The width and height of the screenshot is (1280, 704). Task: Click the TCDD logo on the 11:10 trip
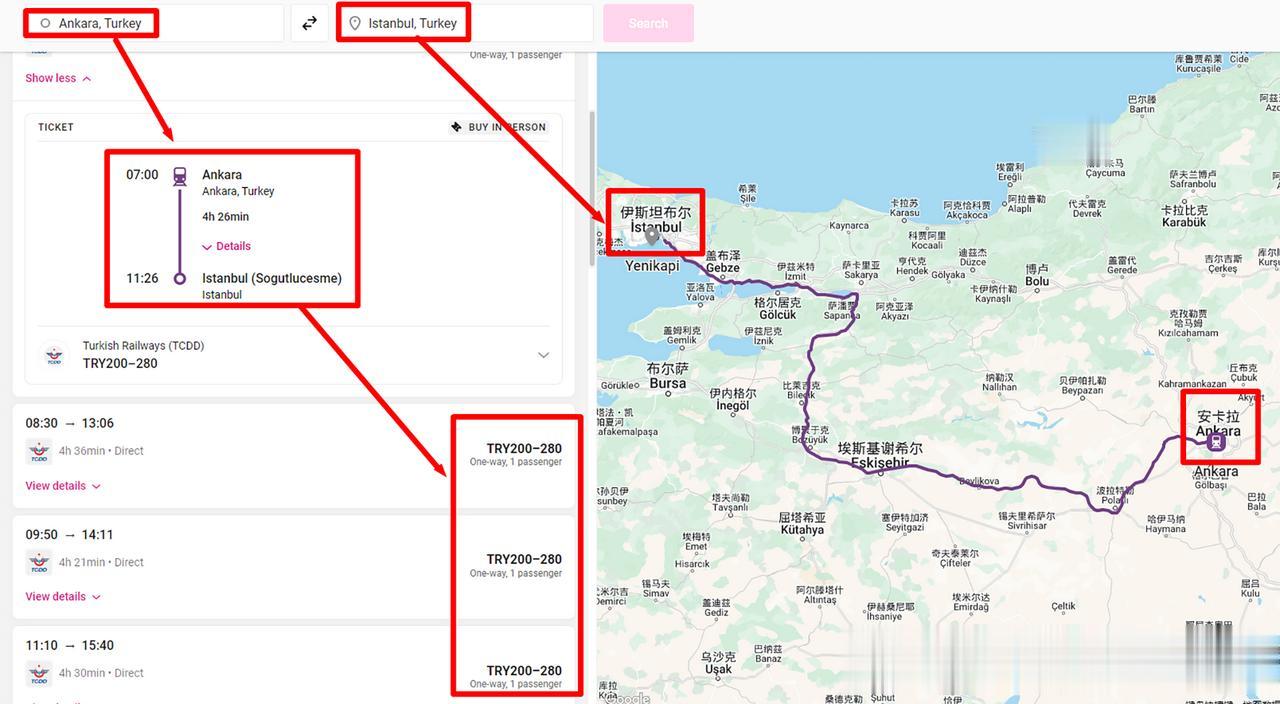tap(39, 674)
